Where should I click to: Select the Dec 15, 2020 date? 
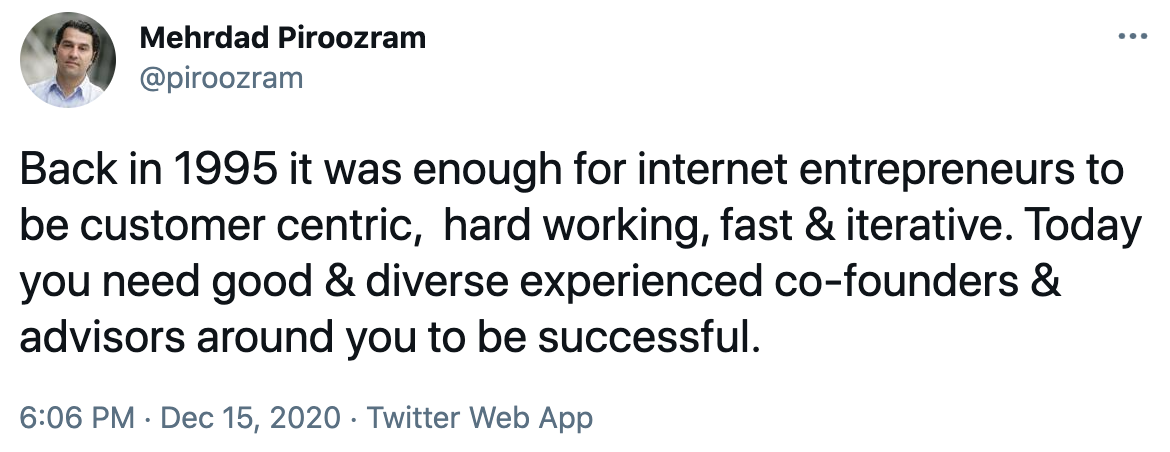250,418
